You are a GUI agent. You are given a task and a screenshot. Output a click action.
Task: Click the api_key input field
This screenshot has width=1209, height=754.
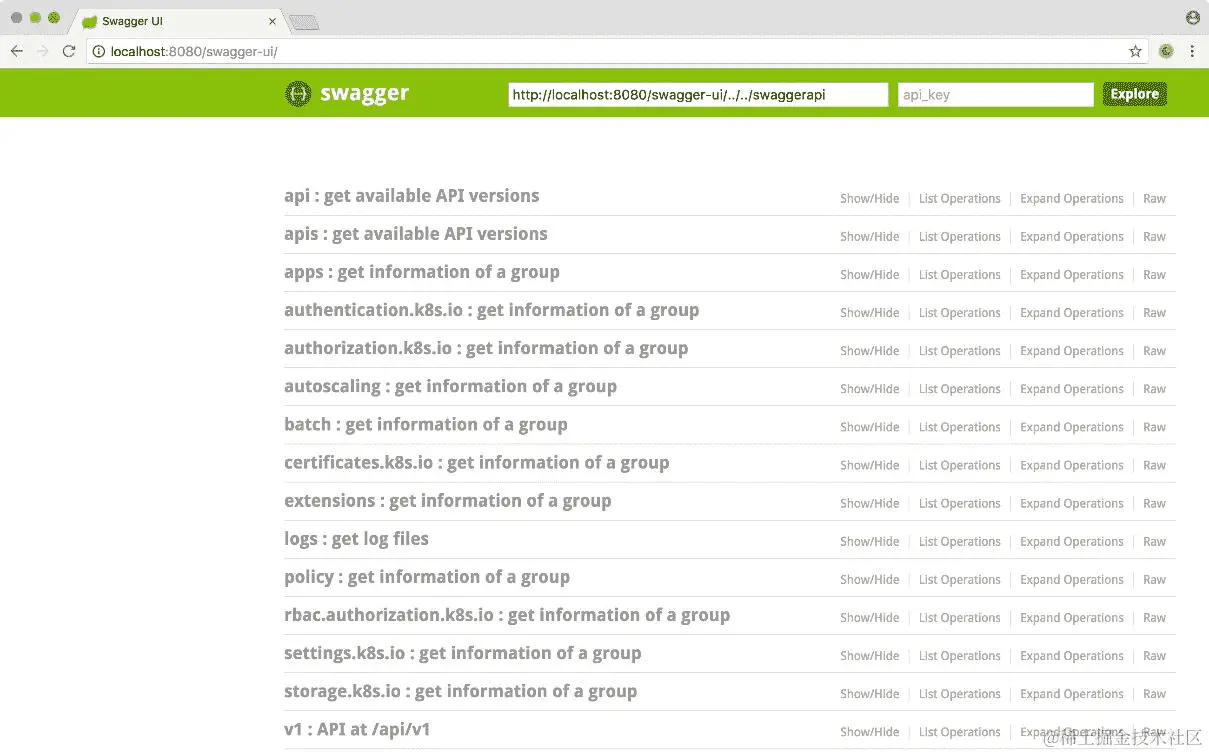coord(996,94)
